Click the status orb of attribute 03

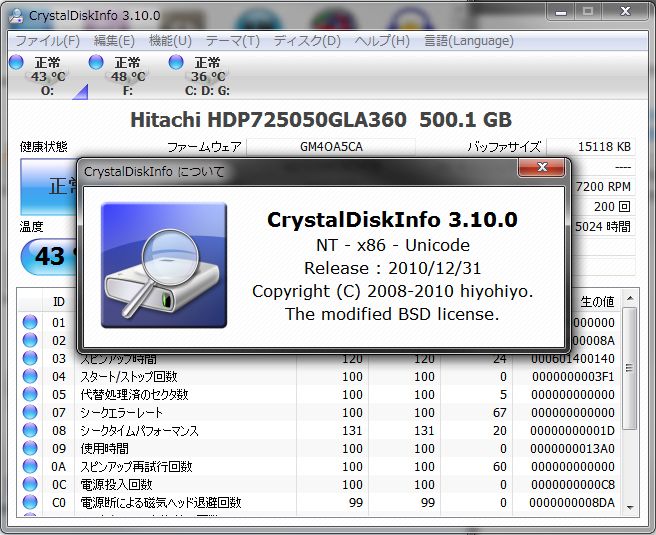[30, 358]
